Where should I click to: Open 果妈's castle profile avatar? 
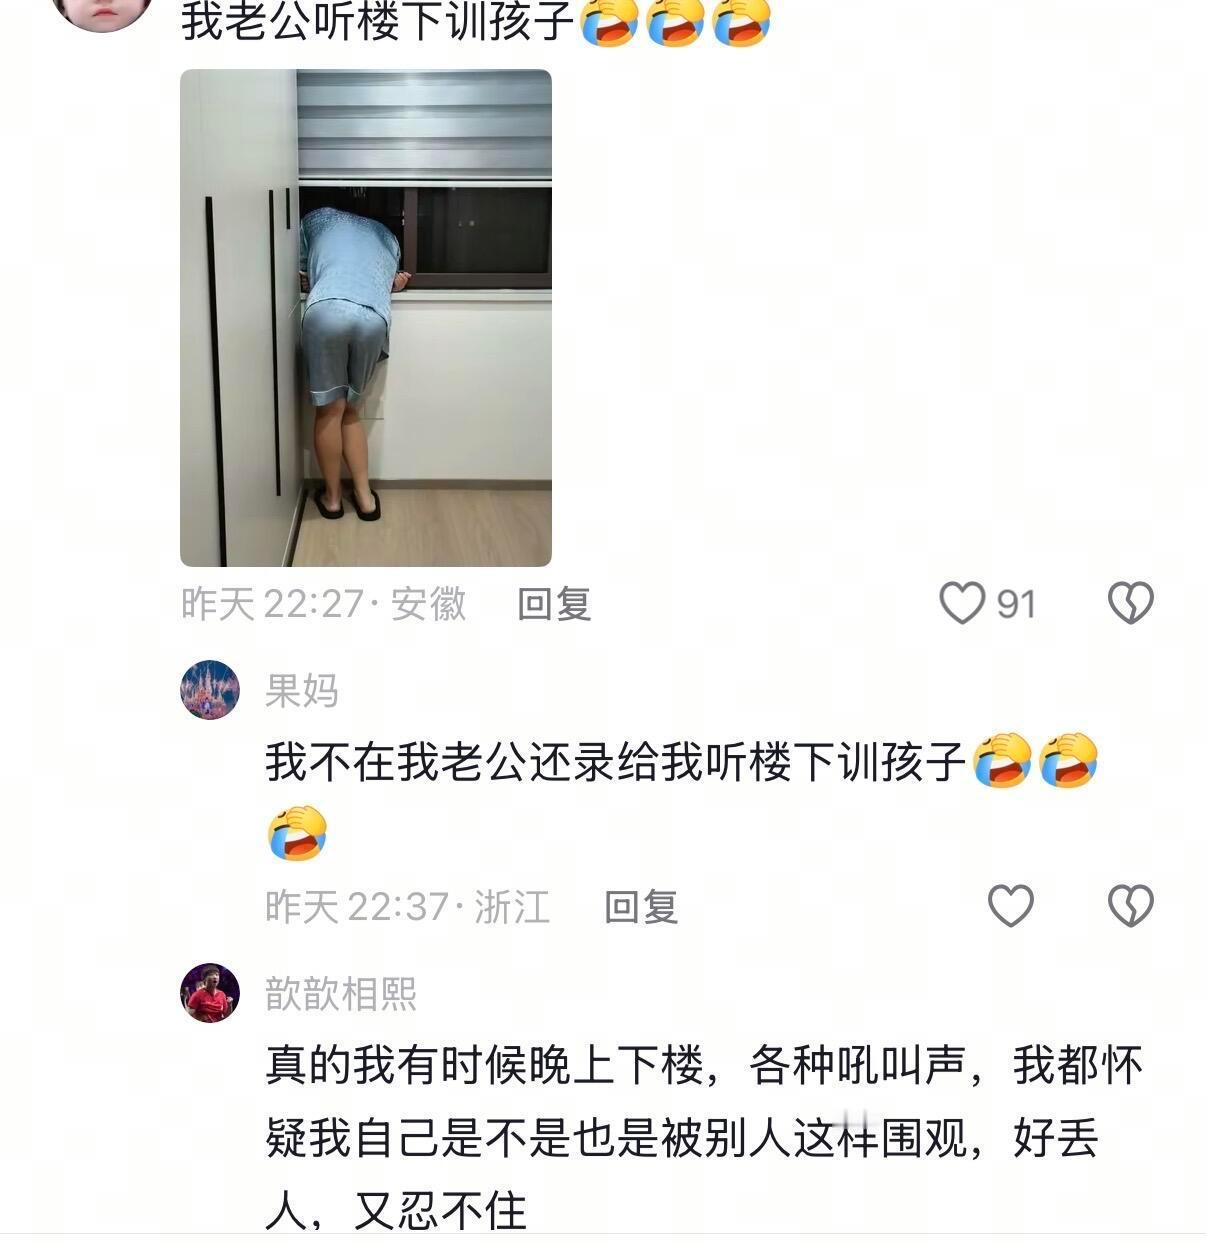coord(210,690)
